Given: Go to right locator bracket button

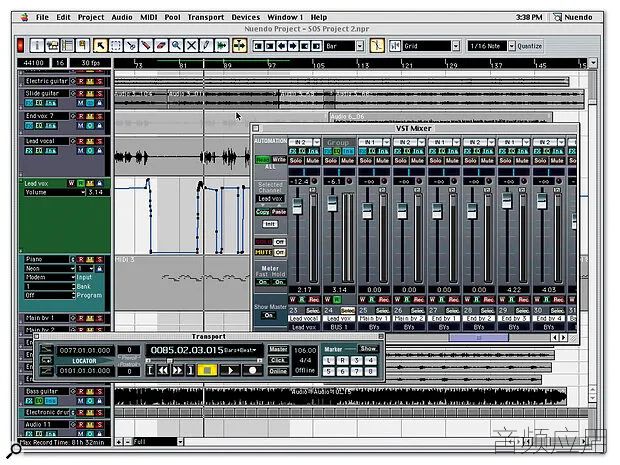Looking at the screenshot, I should coord(191,370).
